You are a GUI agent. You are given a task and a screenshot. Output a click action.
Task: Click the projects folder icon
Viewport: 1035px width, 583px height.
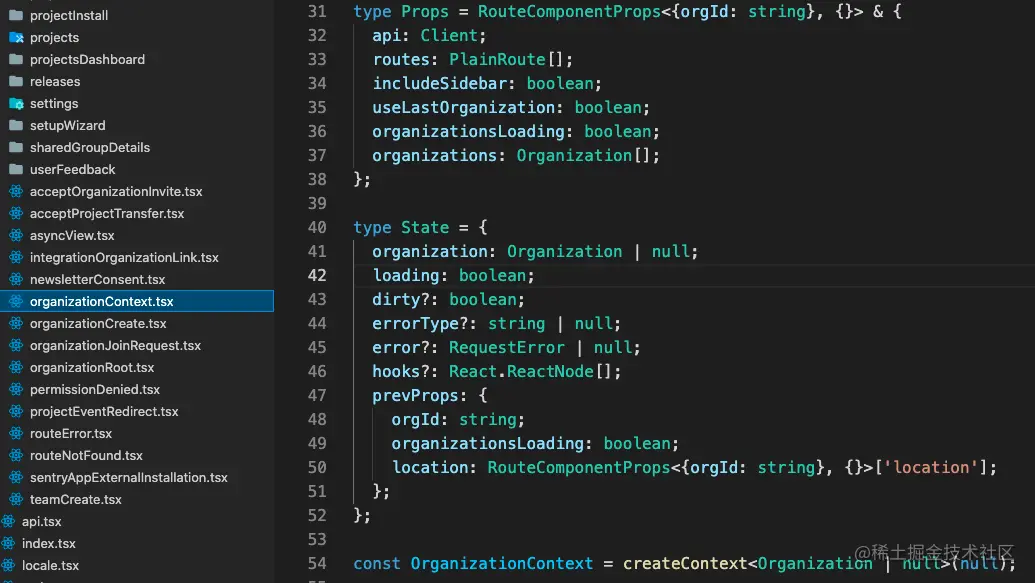click(16, 37)
